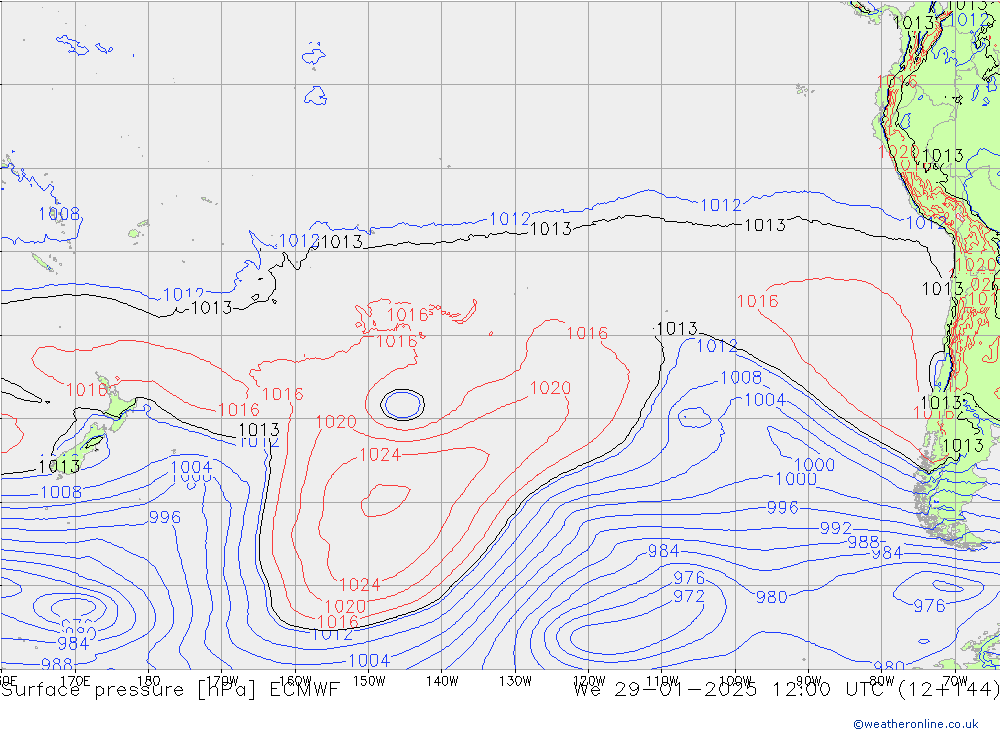The image size is (1000, 733).
Task: Click the Surface pressure ECMWF title text
Action: pyautogui.click(x=170, y=689)
